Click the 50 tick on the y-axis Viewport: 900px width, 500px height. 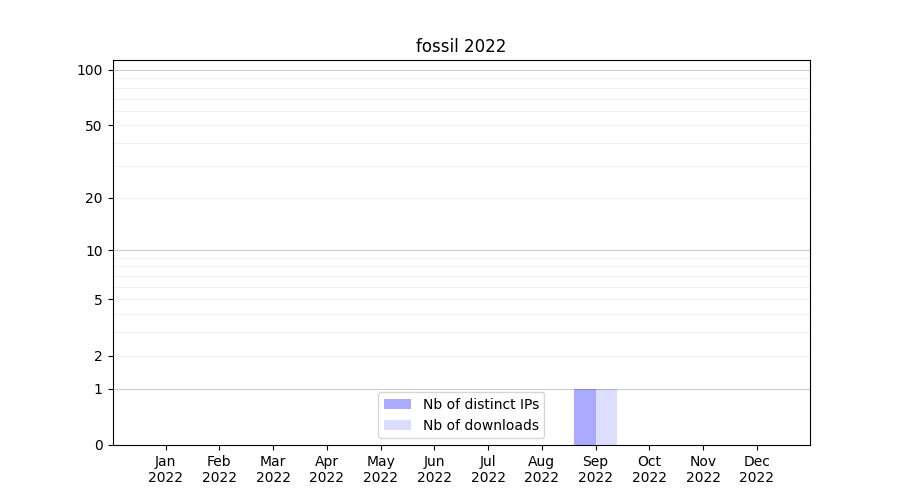click(94, 126)
